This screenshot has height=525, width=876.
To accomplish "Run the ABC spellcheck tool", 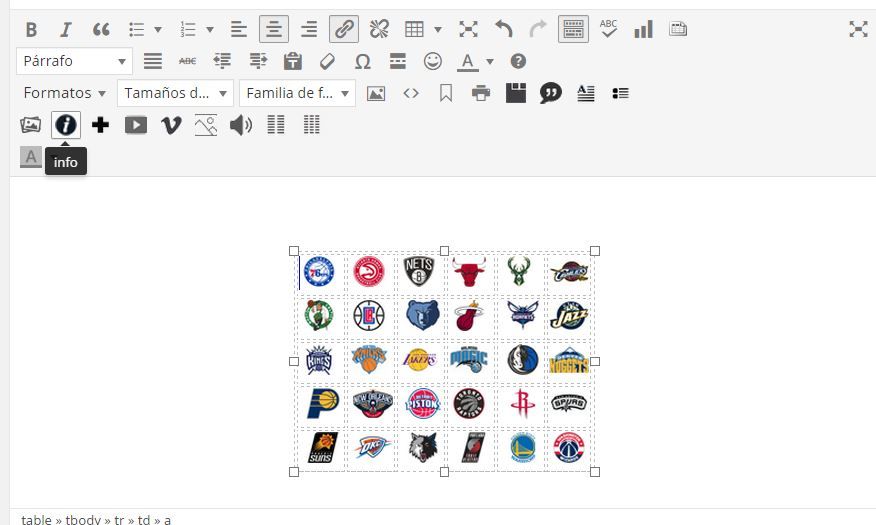I will [608, 29].
